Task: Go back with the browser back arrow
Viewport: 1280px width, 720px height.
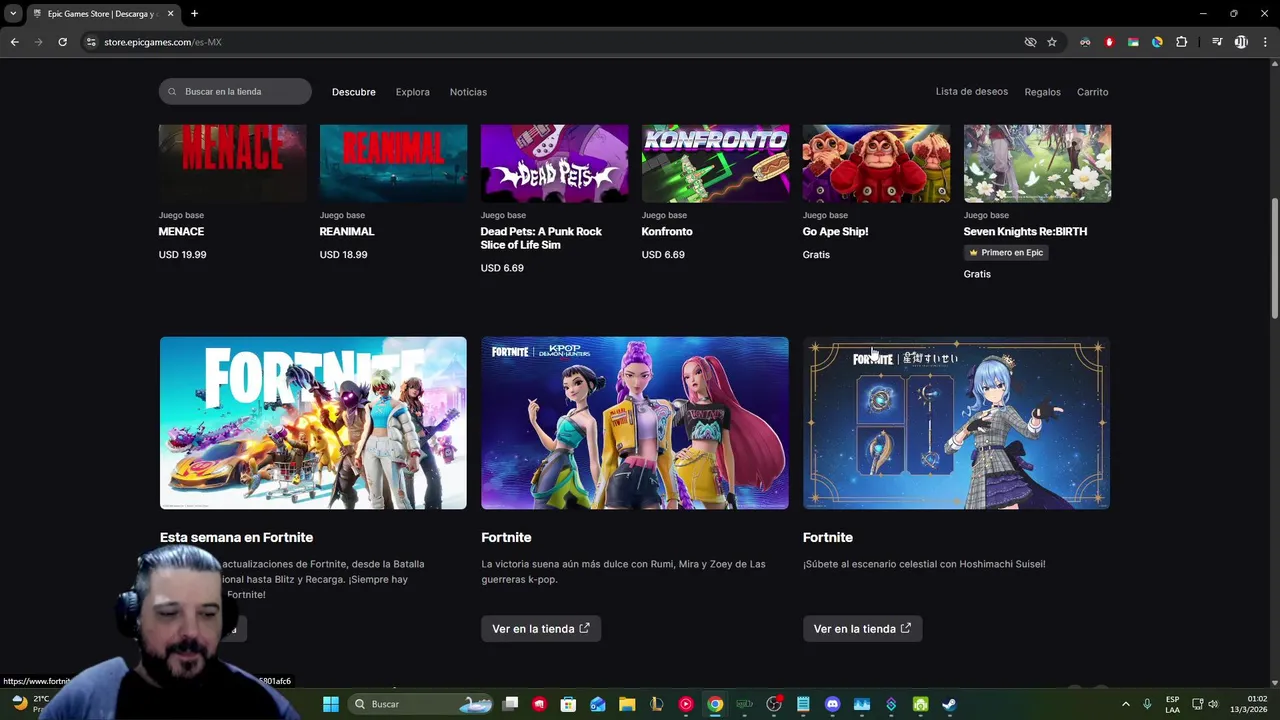Action: [x=14, y=42]
